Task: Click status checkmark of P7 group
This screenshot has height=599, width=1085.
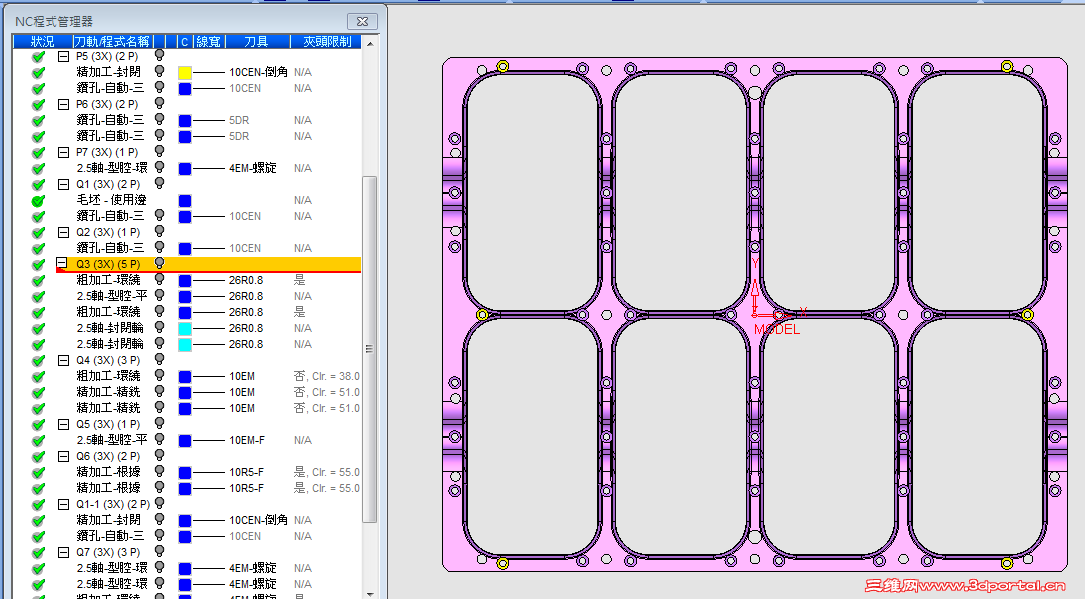Action: click(x=39, y=153)
